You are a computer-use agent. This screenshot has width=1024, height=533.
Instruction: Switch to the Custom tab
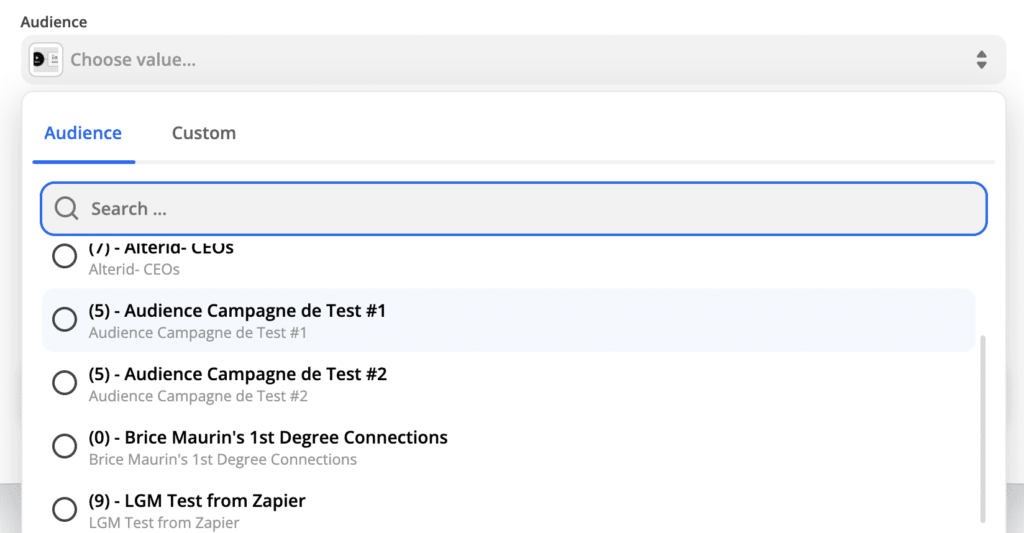coord(204,133)
